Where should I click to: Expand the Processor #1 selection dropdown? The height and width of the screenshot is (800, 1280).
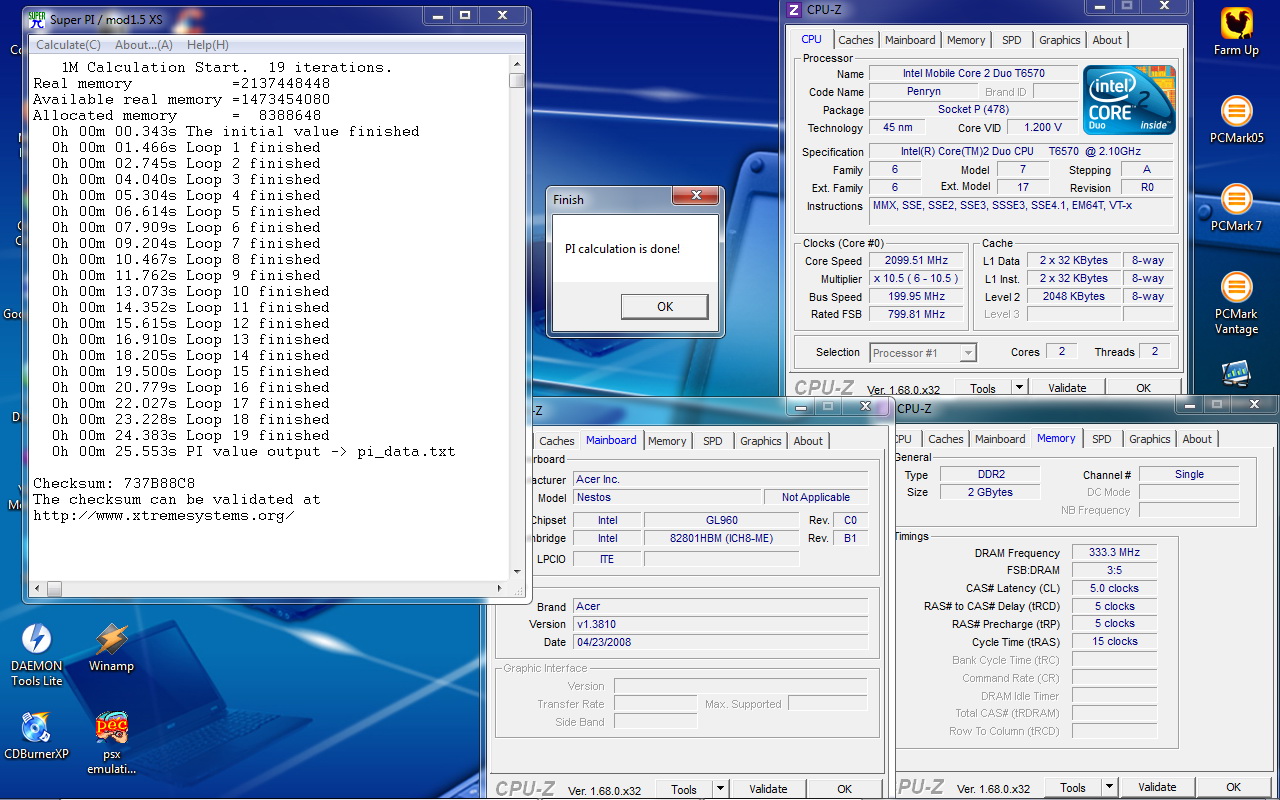(967, 353)
